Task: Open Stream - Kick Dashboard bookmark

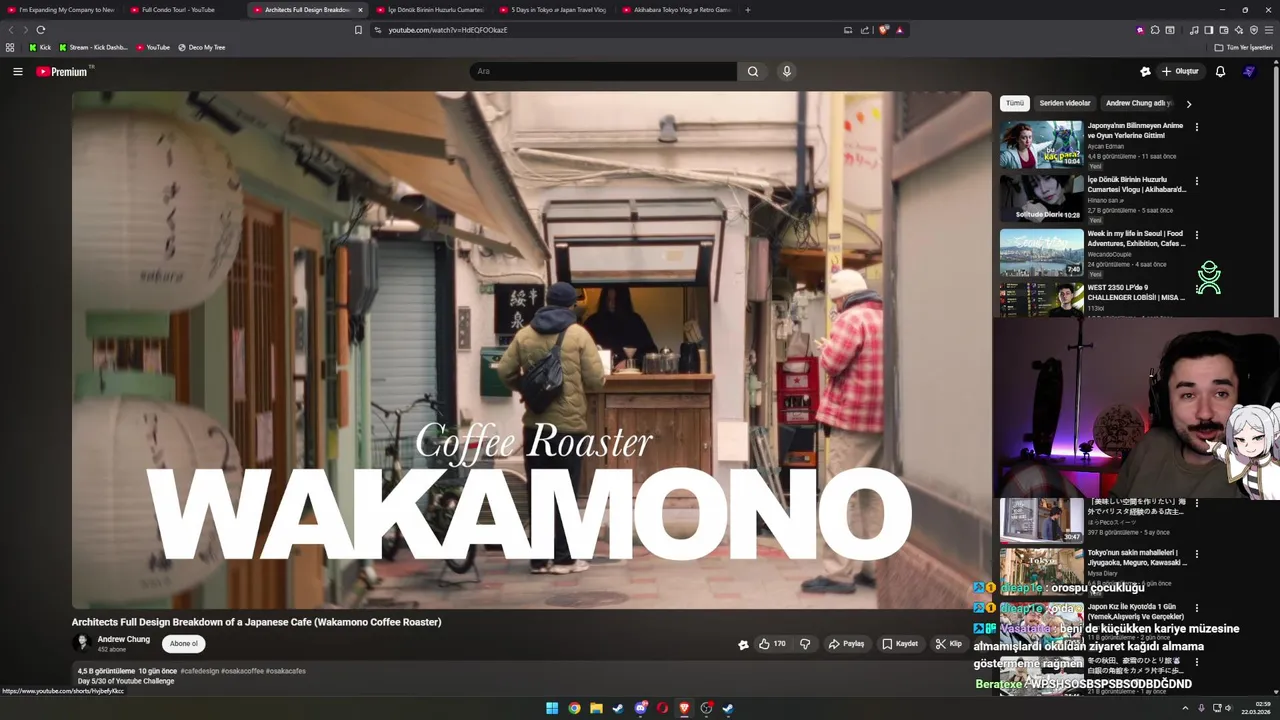Action: coord(93,47)
